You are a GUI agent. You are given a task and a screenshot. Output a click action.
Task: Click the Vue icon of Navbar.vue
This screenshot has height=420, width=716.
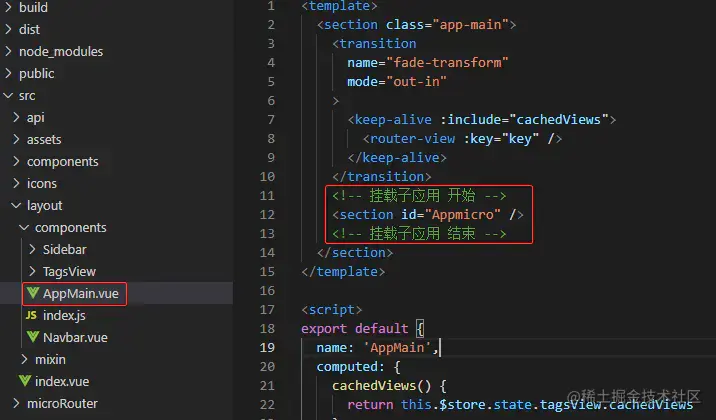point(32,337)
